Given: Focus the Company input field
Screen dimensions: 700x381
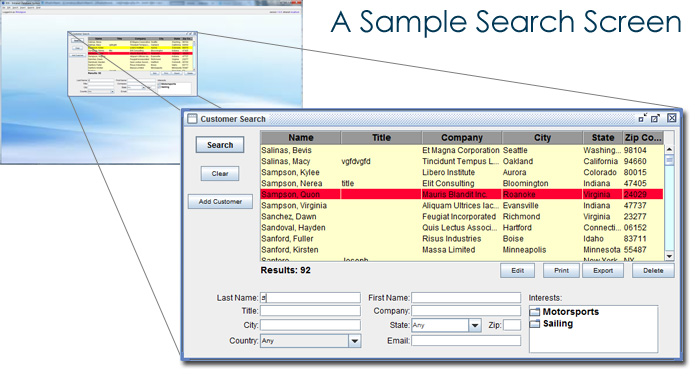Looking at the screenshot, I should [466, 311].
